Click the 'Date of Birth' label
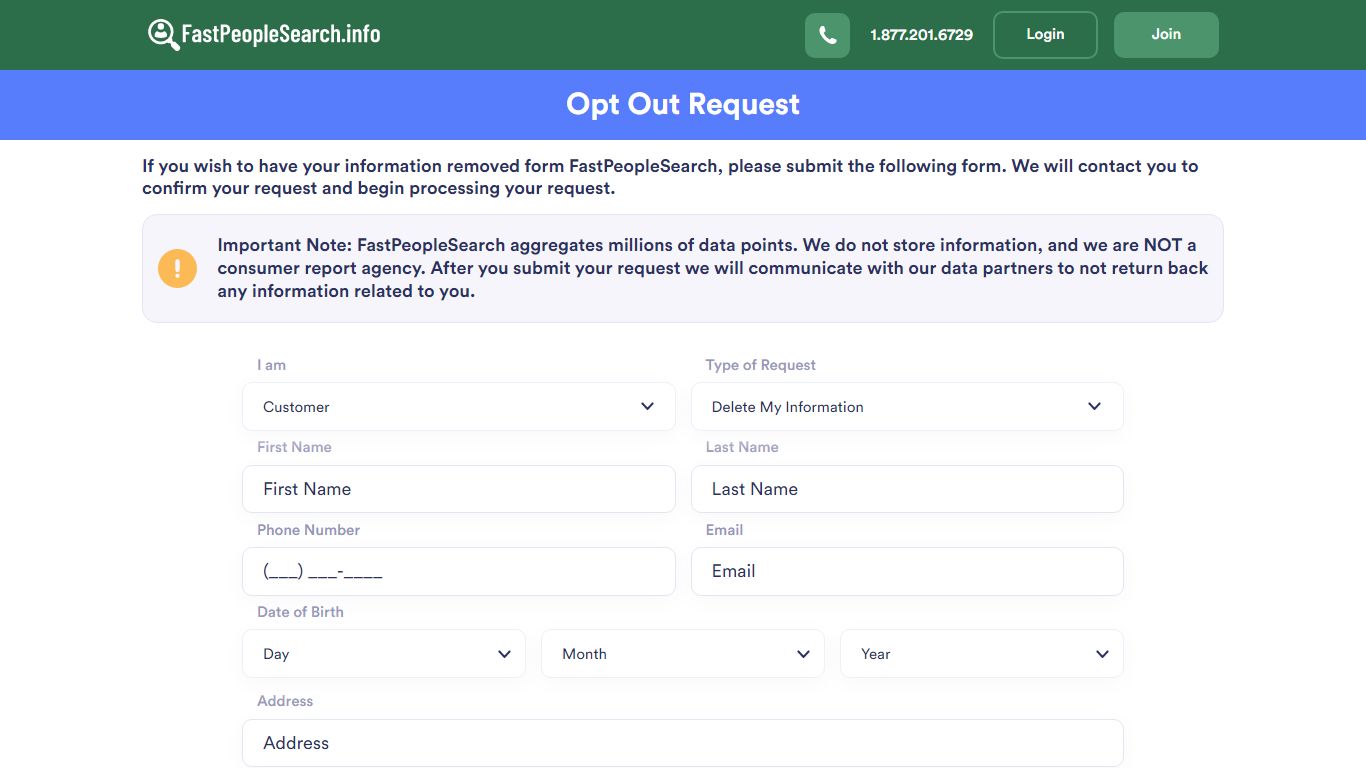 coord(300,612)
